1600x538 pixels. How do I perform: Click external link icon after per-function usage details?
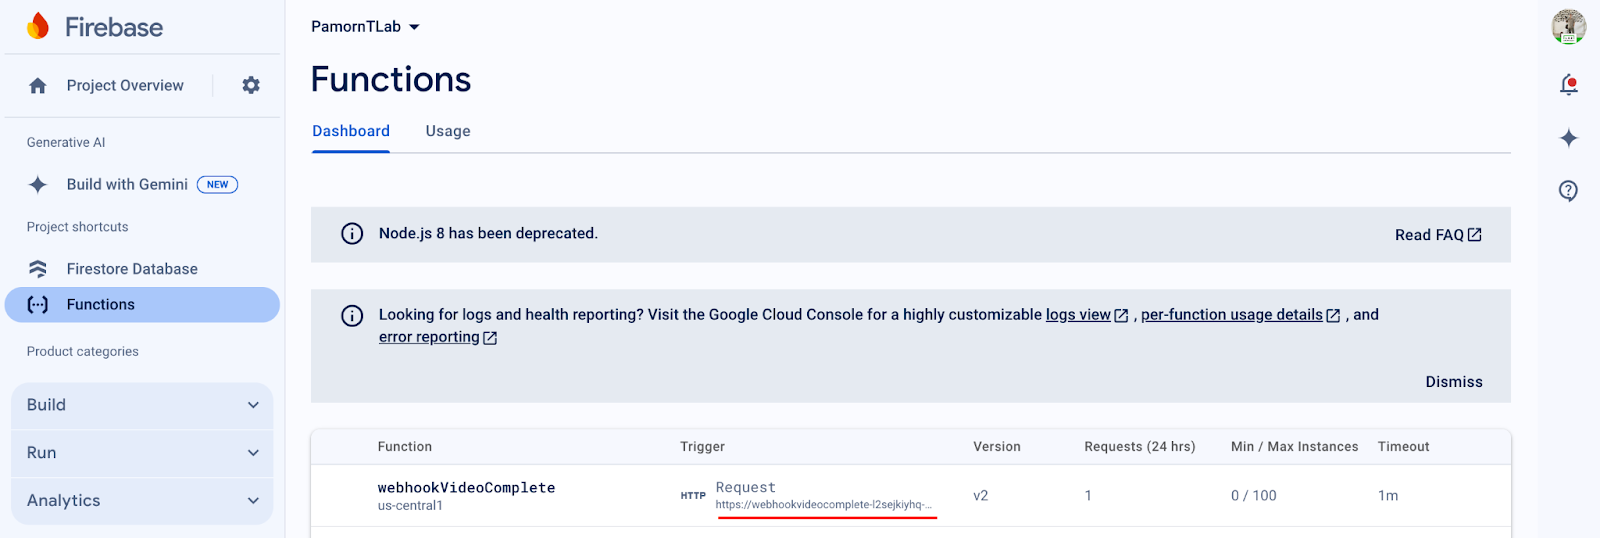pyautogui.click(x=1333, y=316)
